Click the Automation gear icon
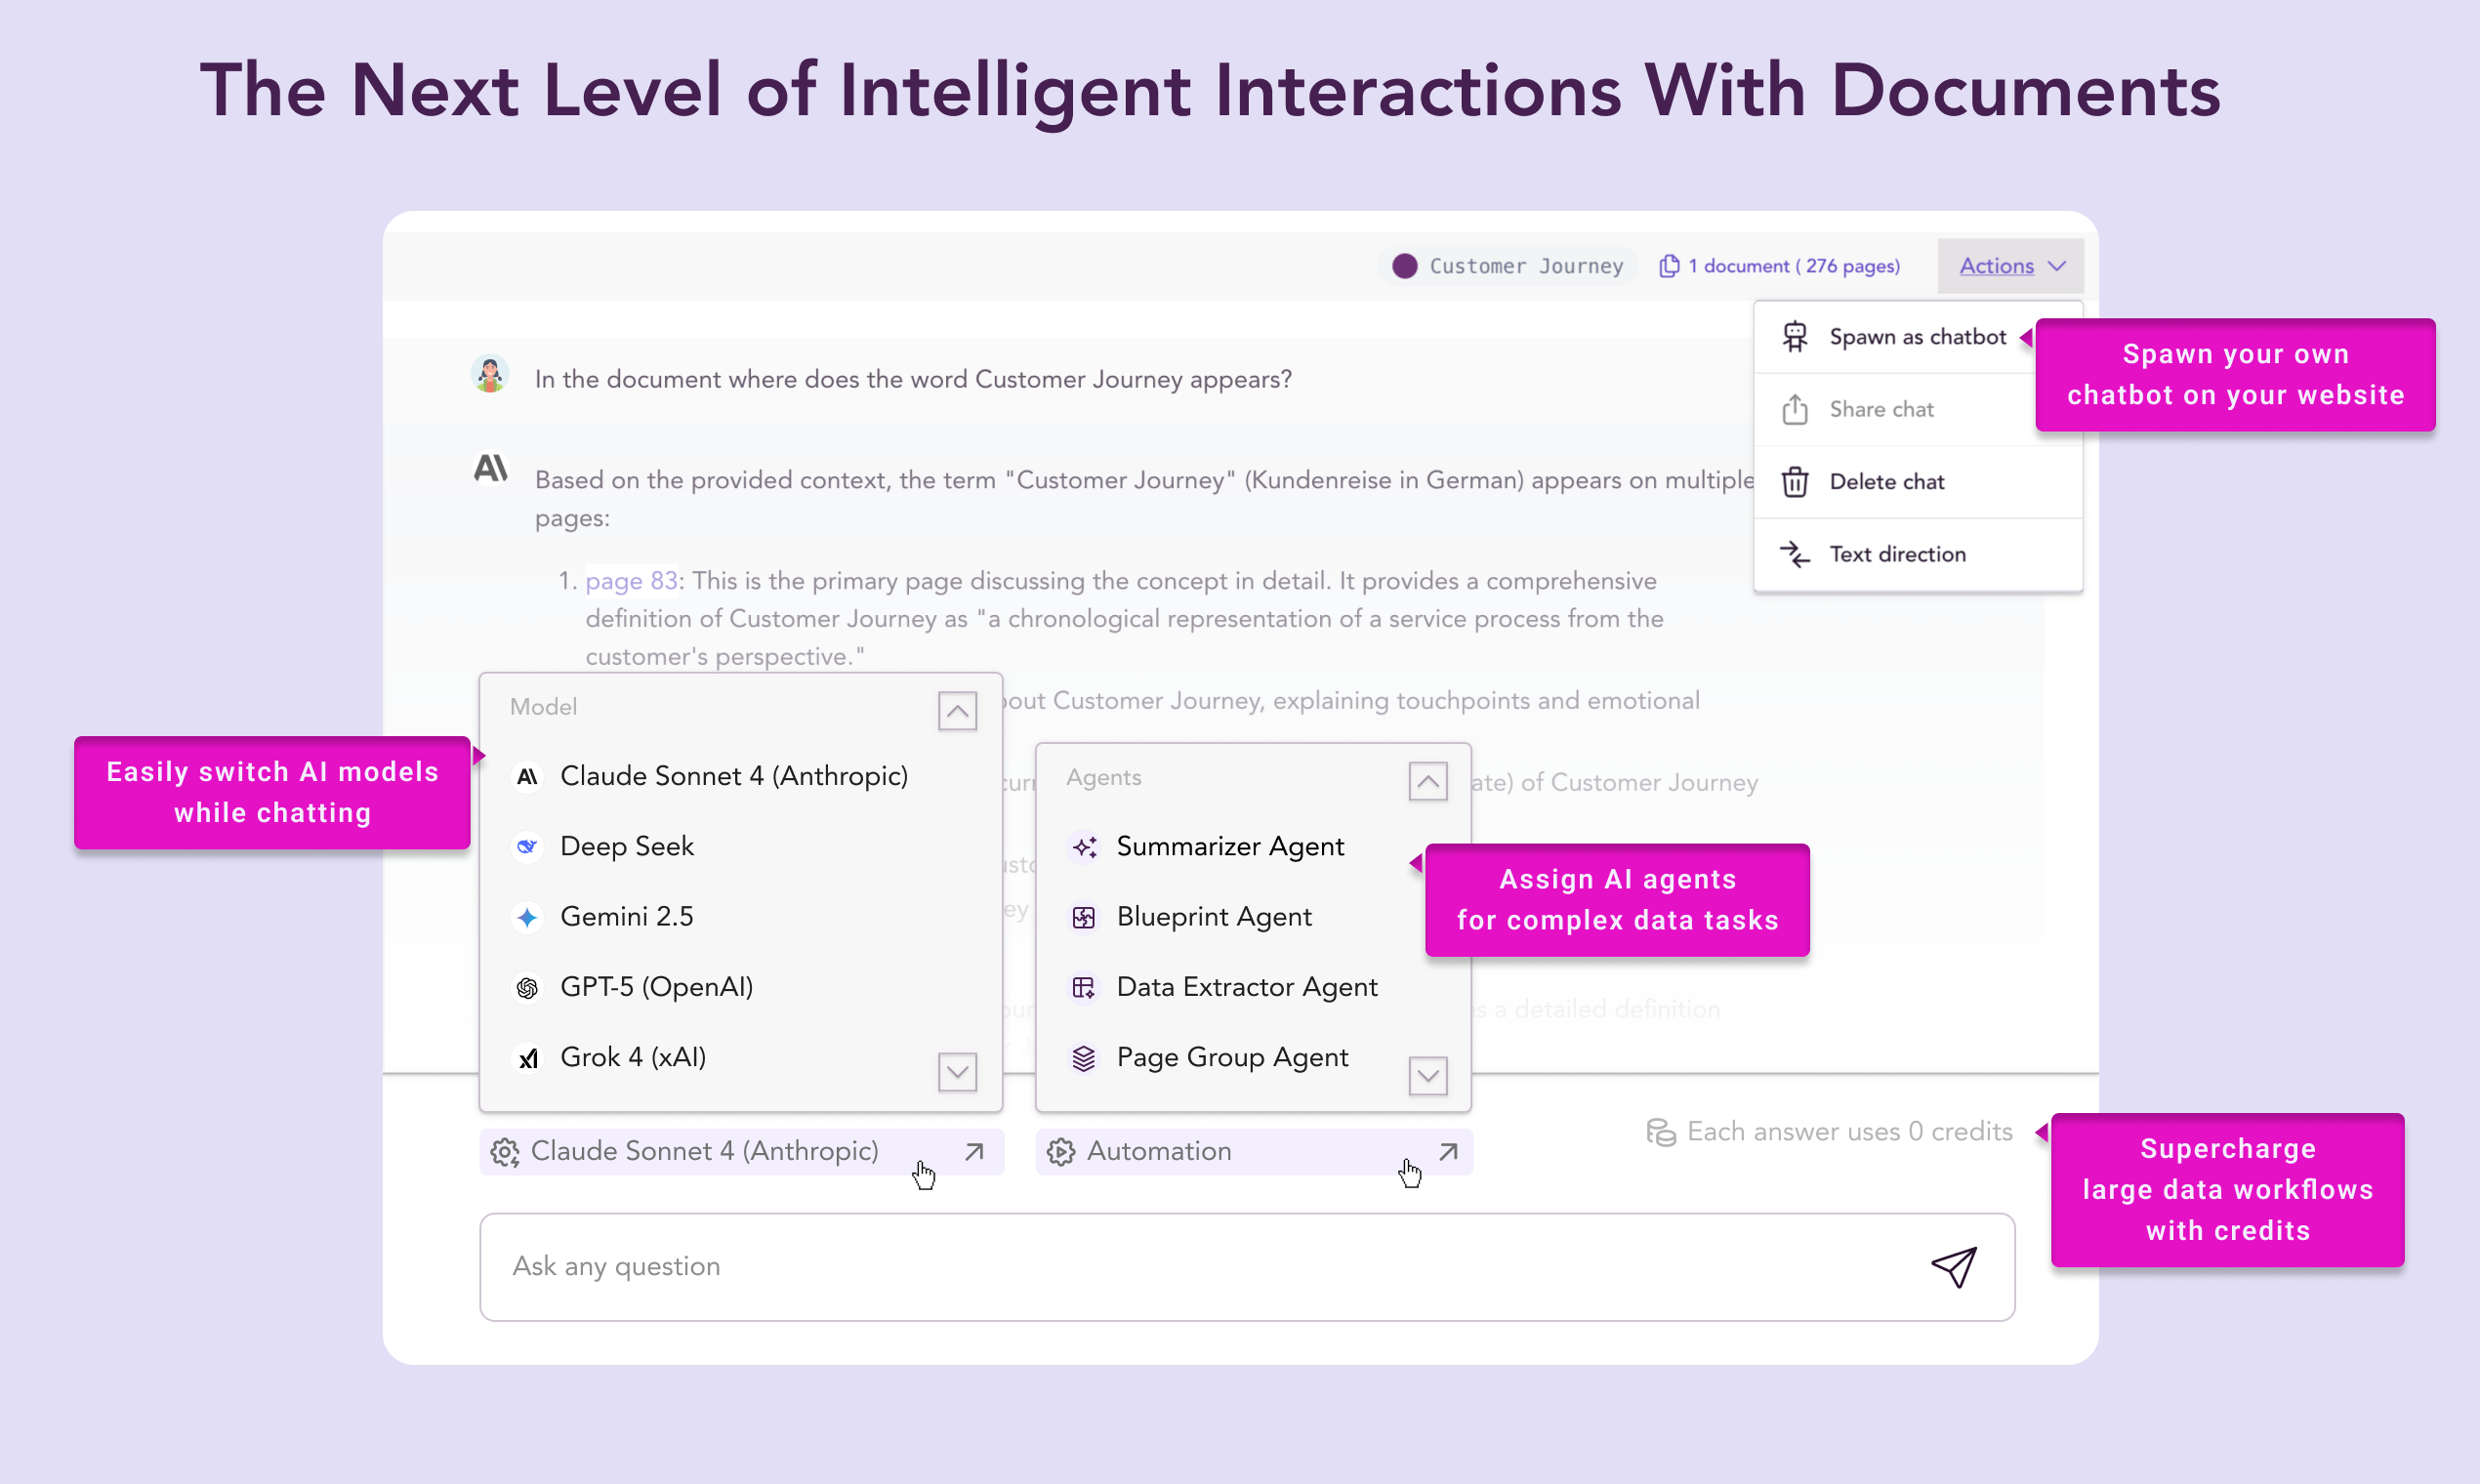This screenshot has width=2480, height=1484. 1061,1152
